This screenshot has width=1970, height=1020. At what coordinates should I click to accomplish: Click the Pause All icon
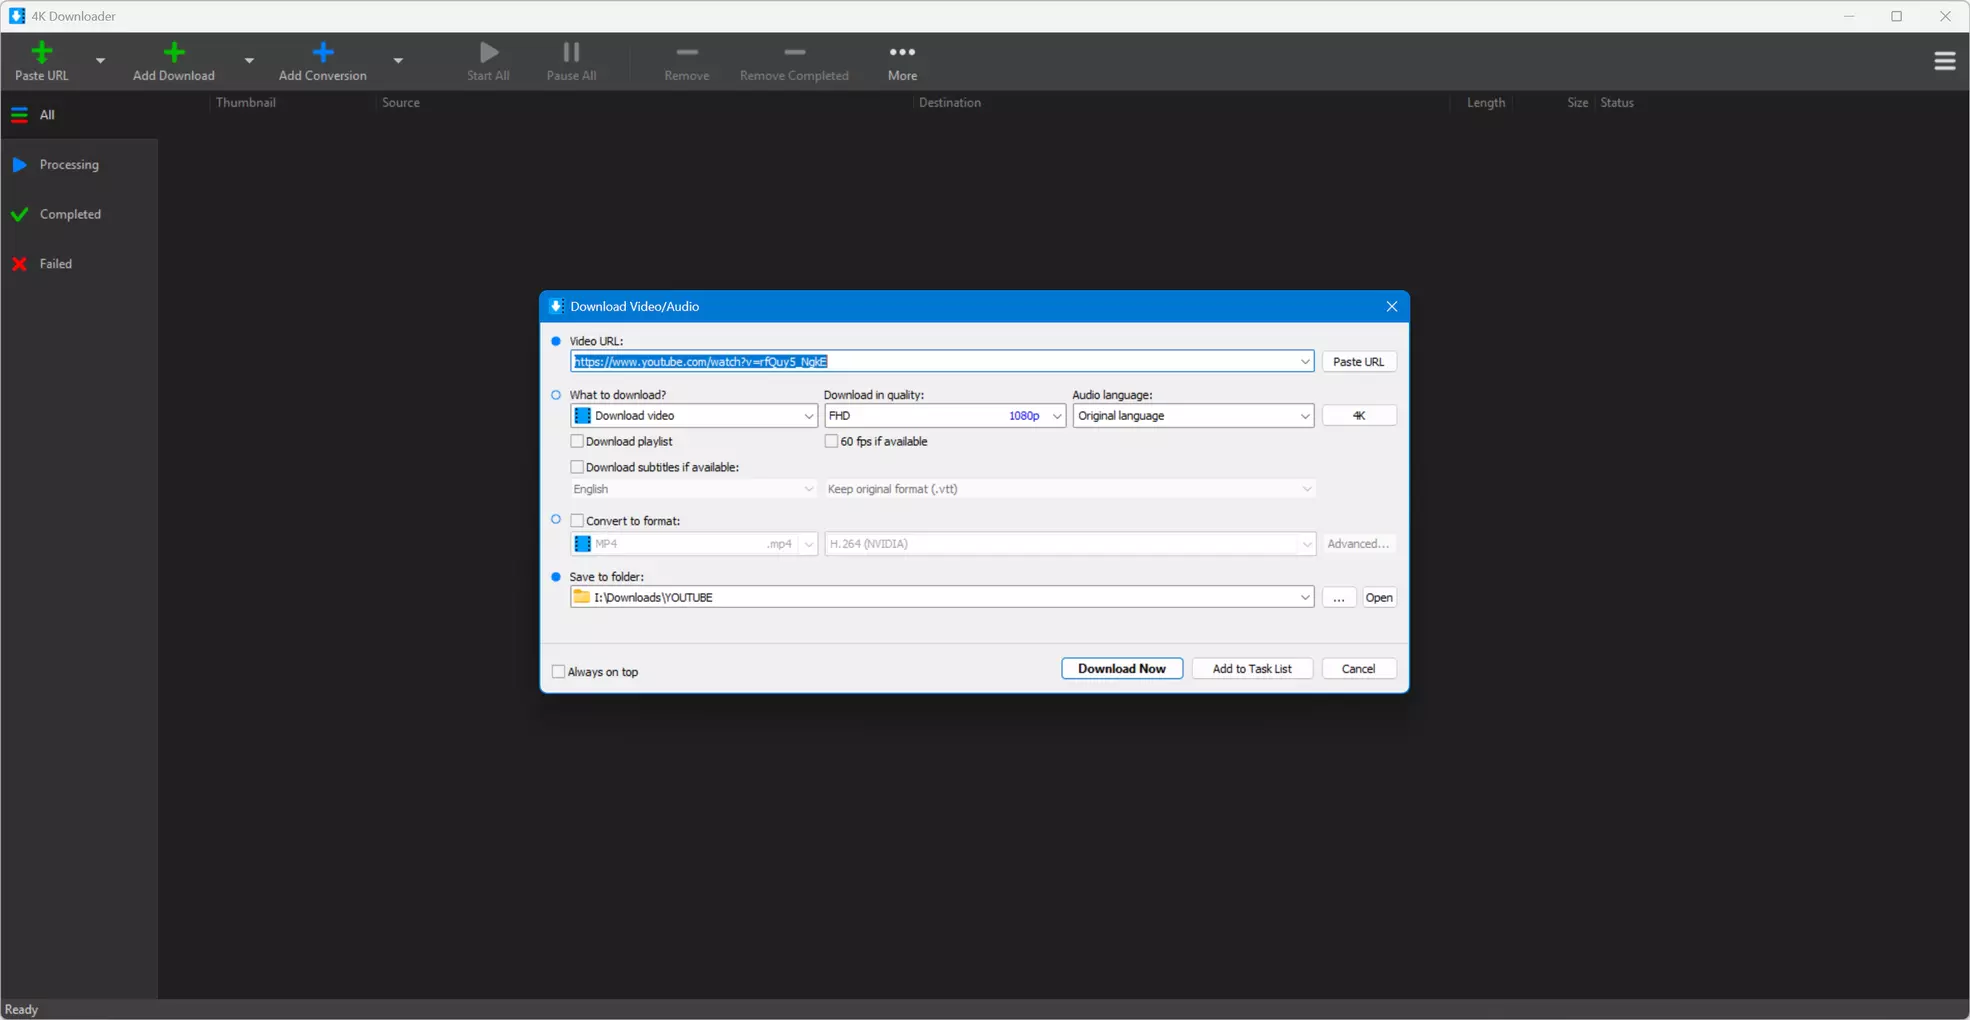point(571,52)
